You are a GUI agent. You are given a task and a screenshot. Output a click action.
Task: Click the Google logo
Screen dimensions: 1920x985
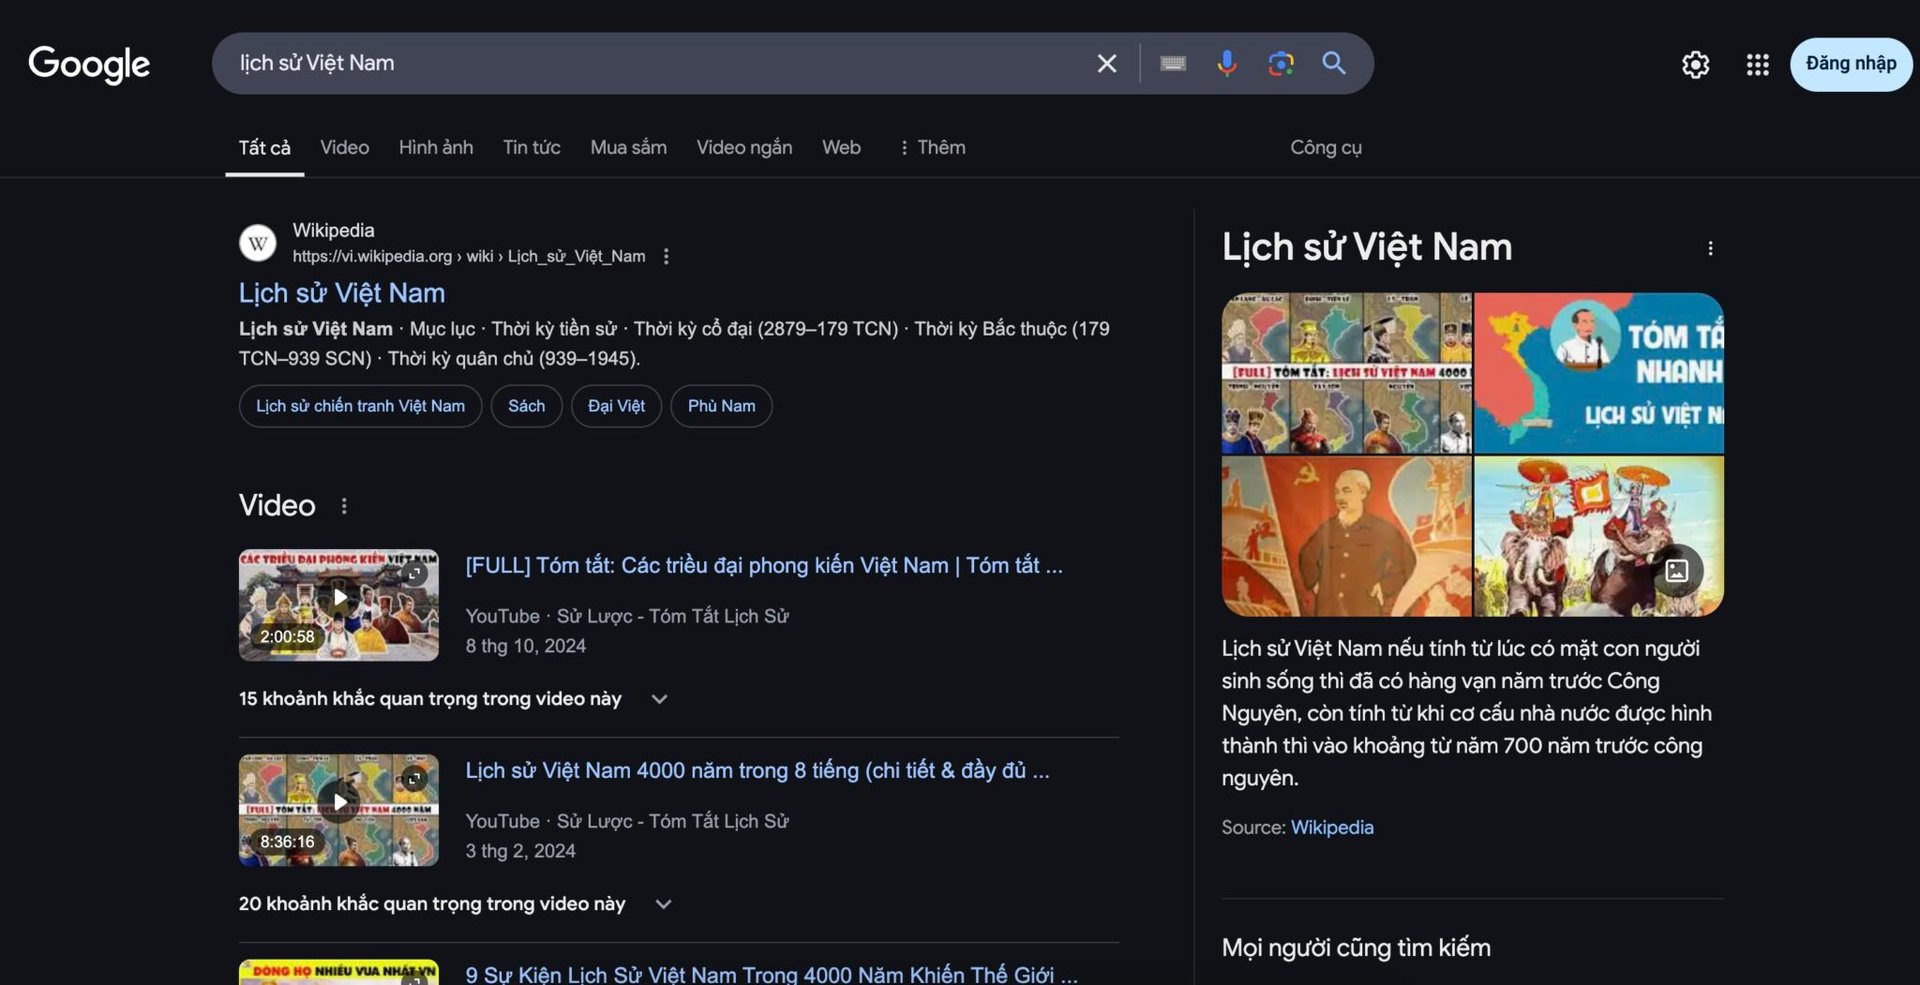pos(88,64)
